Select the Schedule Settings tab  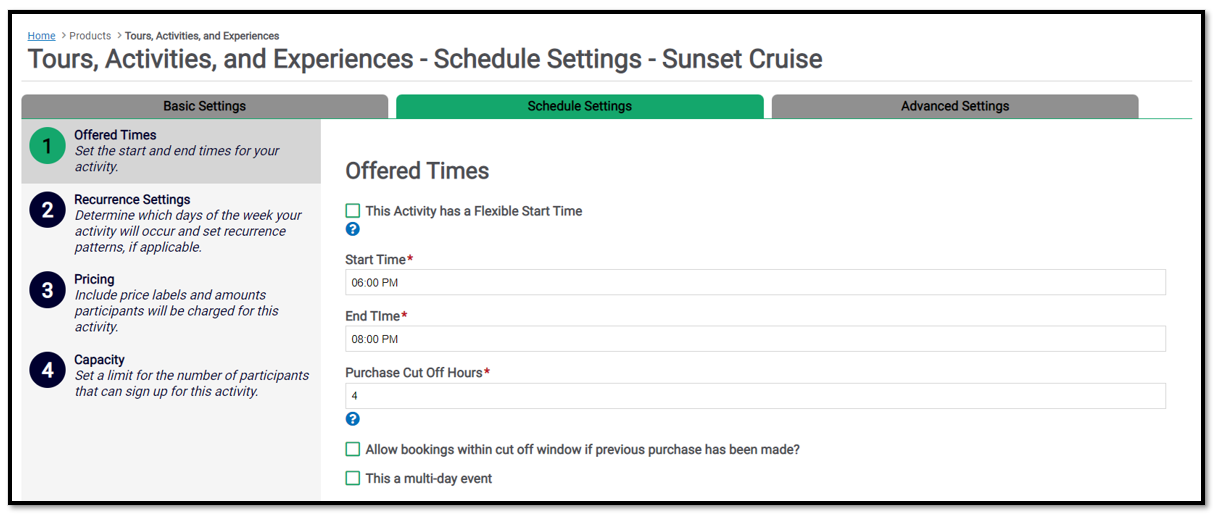pyautogui.click(x=580, y=106)
